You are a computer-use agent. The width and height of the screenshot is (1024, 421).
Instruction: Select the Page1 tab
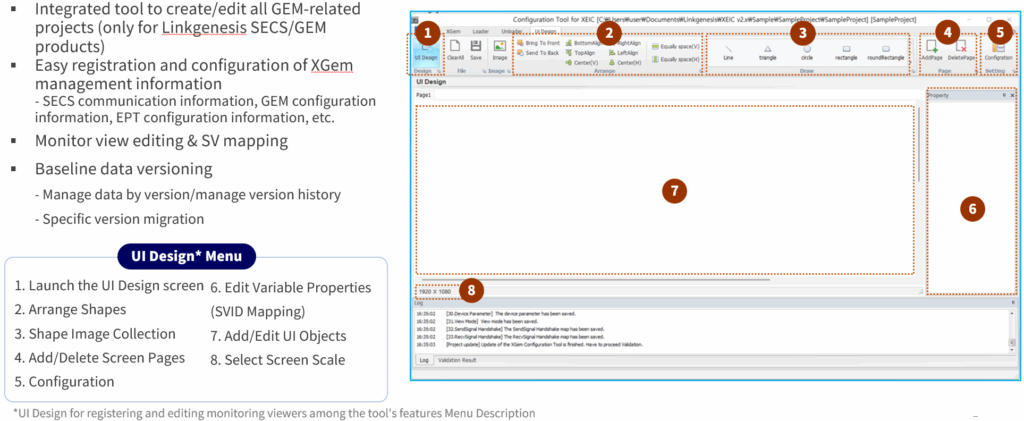coord(424,95)
